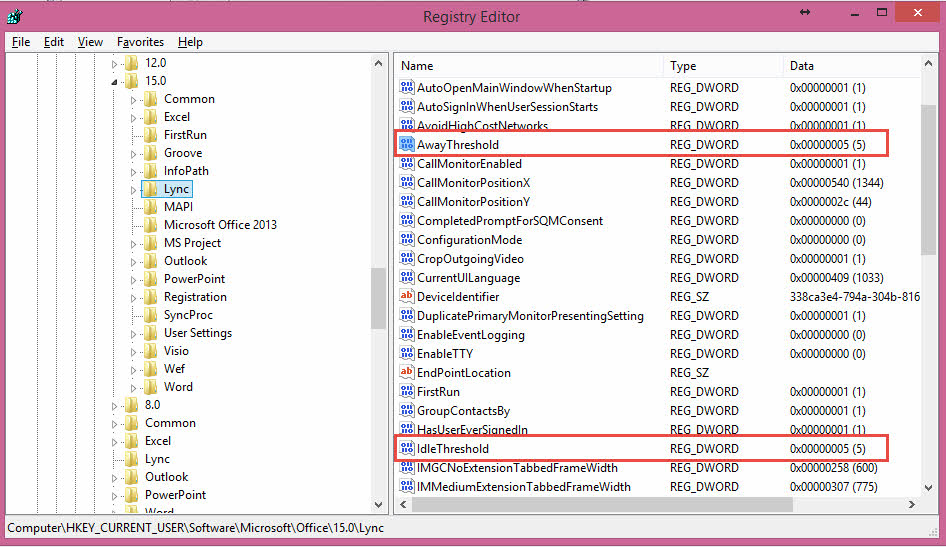Expand the PowerPoint key under 15.0
The image size is (946, 547).
pos(133,280)
